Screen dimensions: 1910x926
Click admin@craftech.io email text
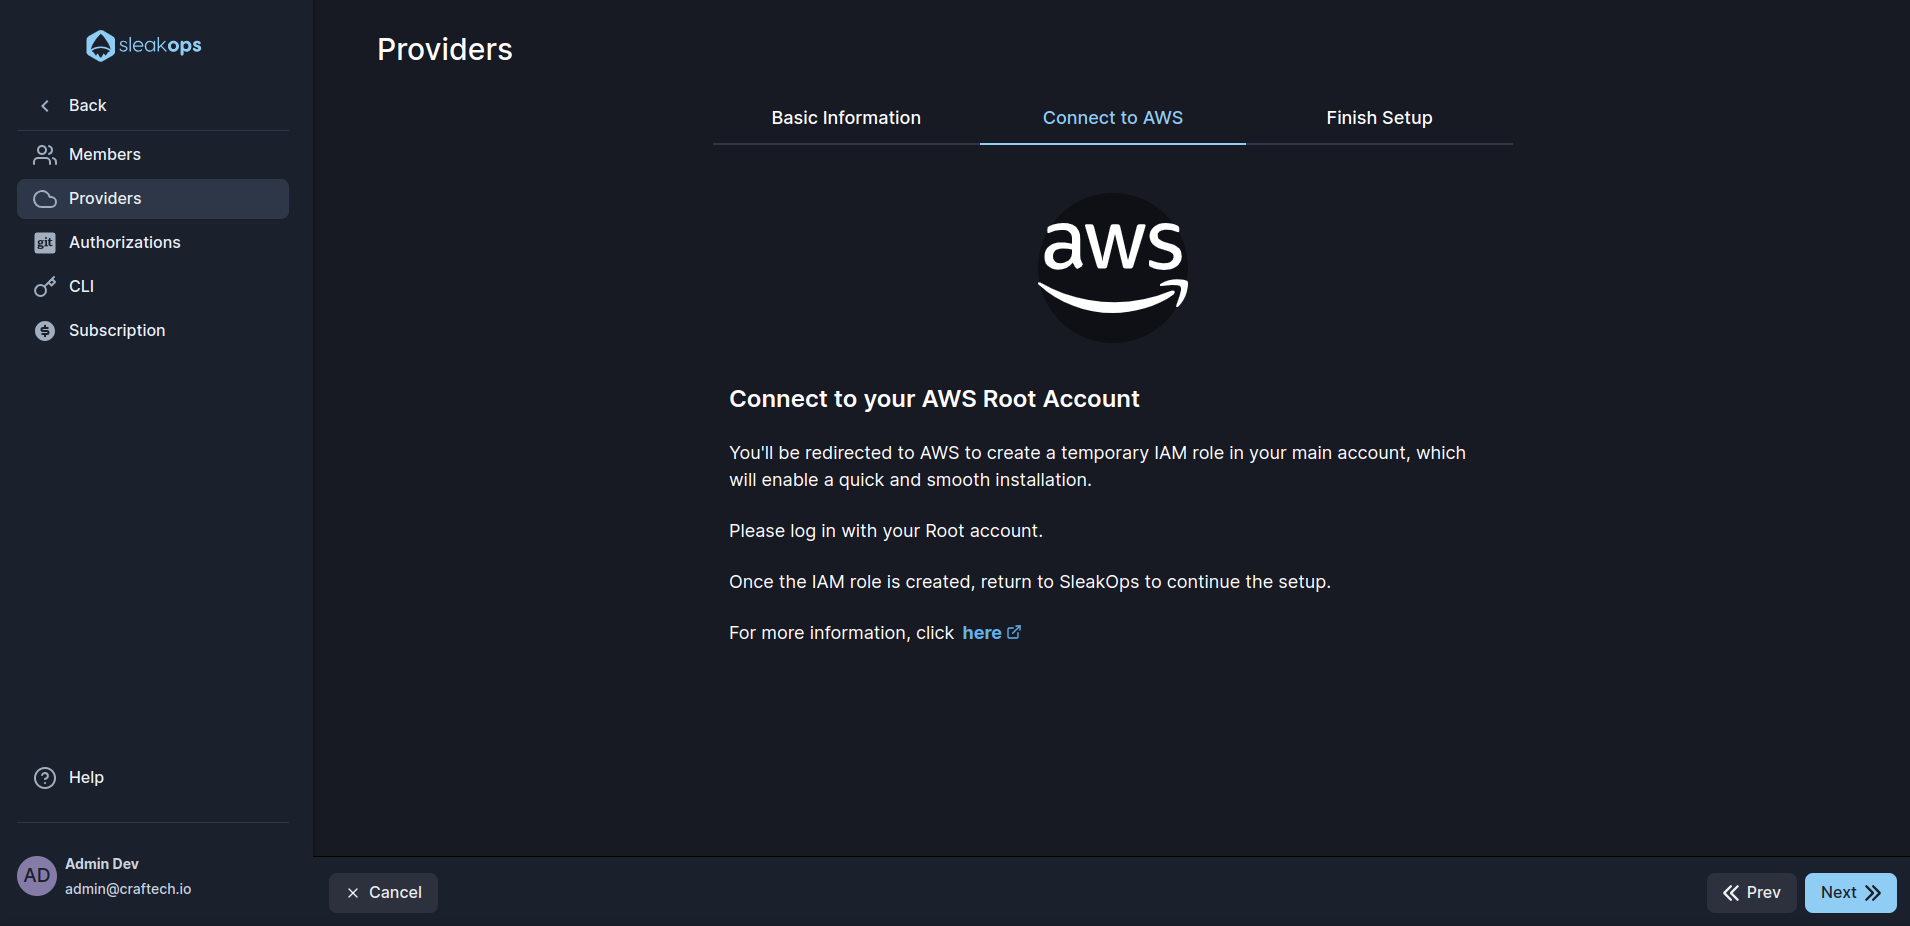point(128,889)
